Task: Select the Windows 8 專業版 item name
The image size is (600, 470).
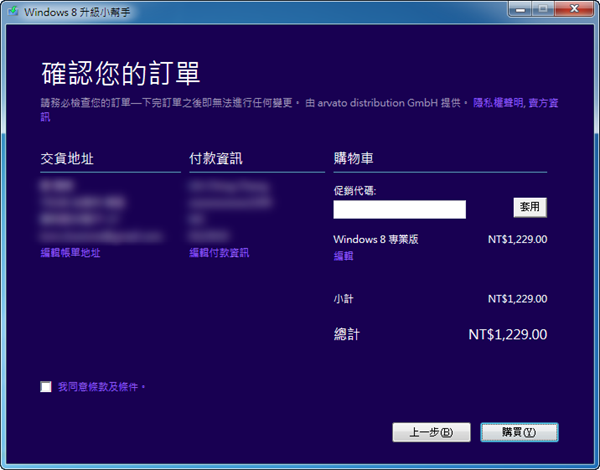Action: pyautogui.click(x=376, y=239)
